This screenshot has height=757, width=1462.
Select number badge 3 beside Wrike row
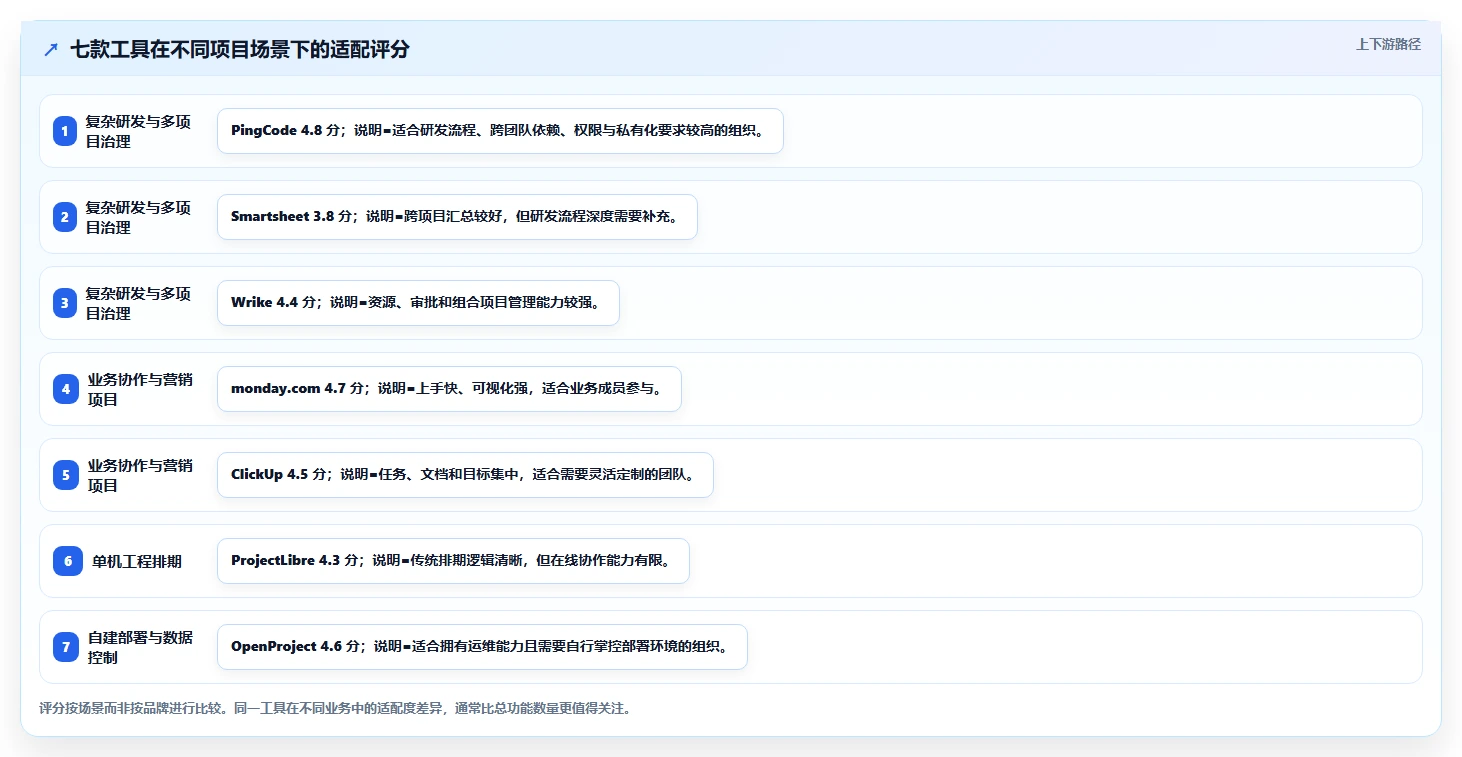65,303
